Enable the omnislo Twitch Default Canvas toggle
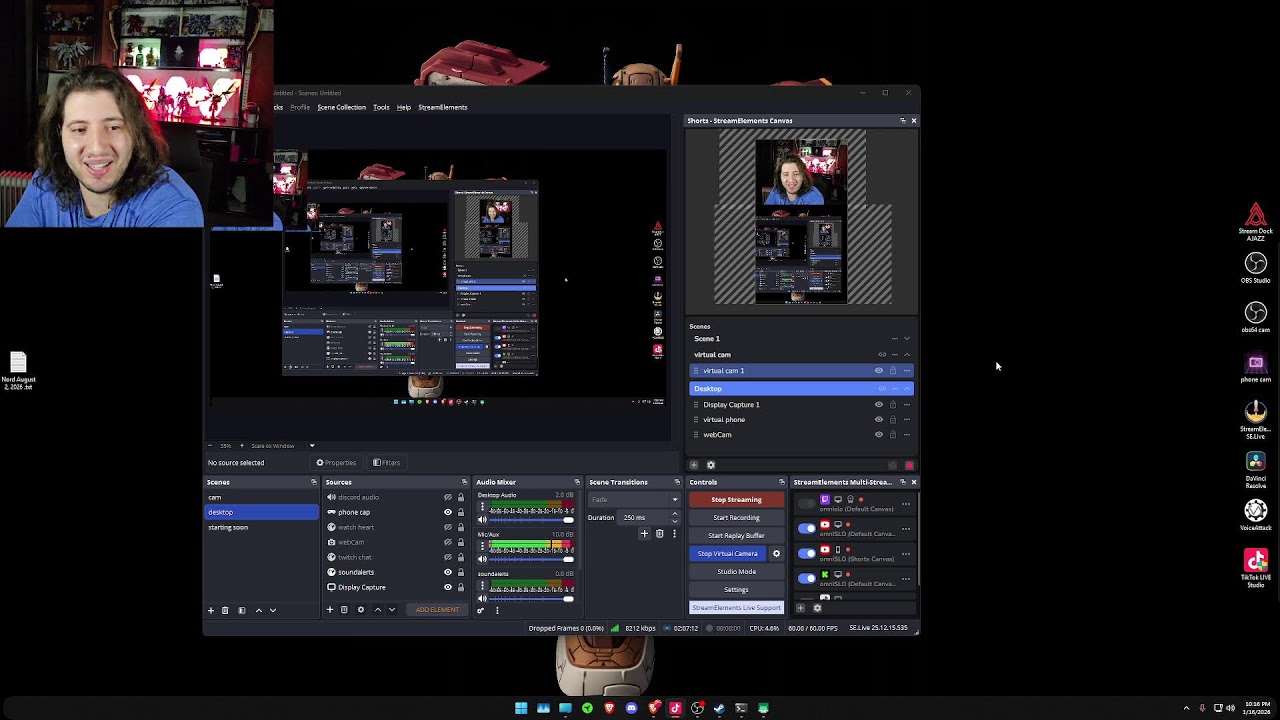This screenshot has height=720, width=1280. 807,503
